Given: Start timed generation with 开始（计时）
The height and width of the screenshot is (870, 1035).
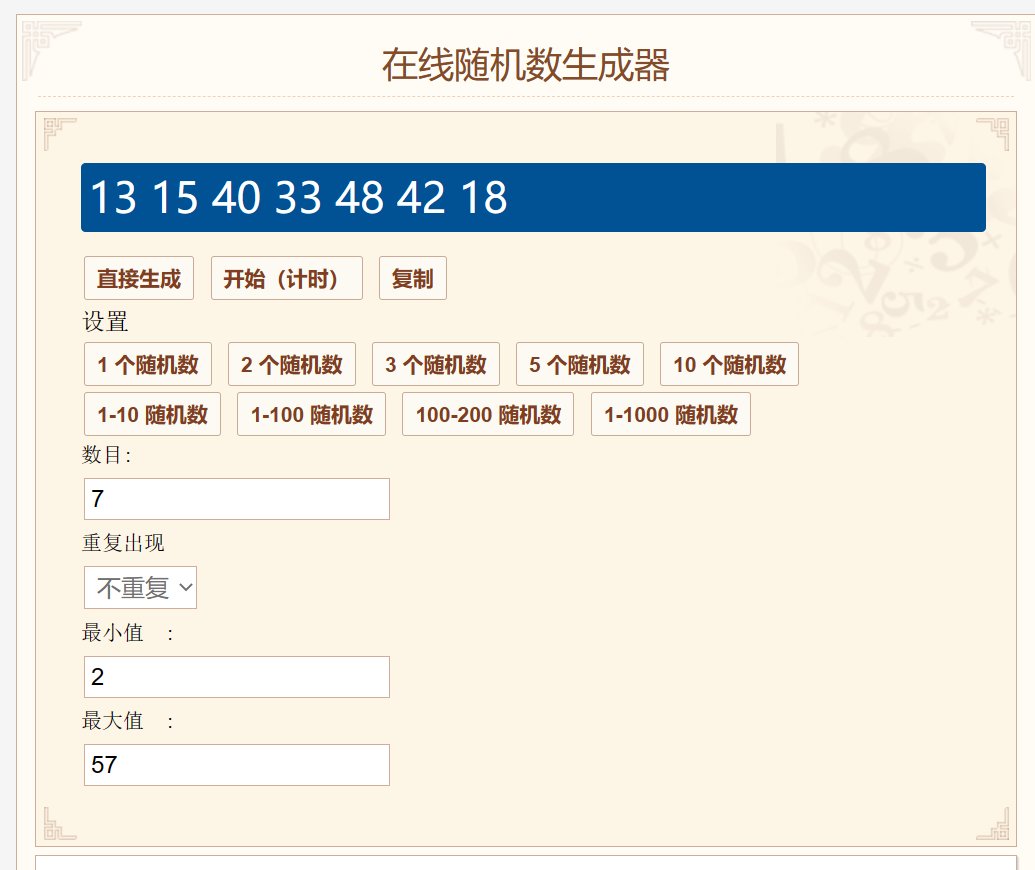Looking at the screenshot, I should 286,278.
